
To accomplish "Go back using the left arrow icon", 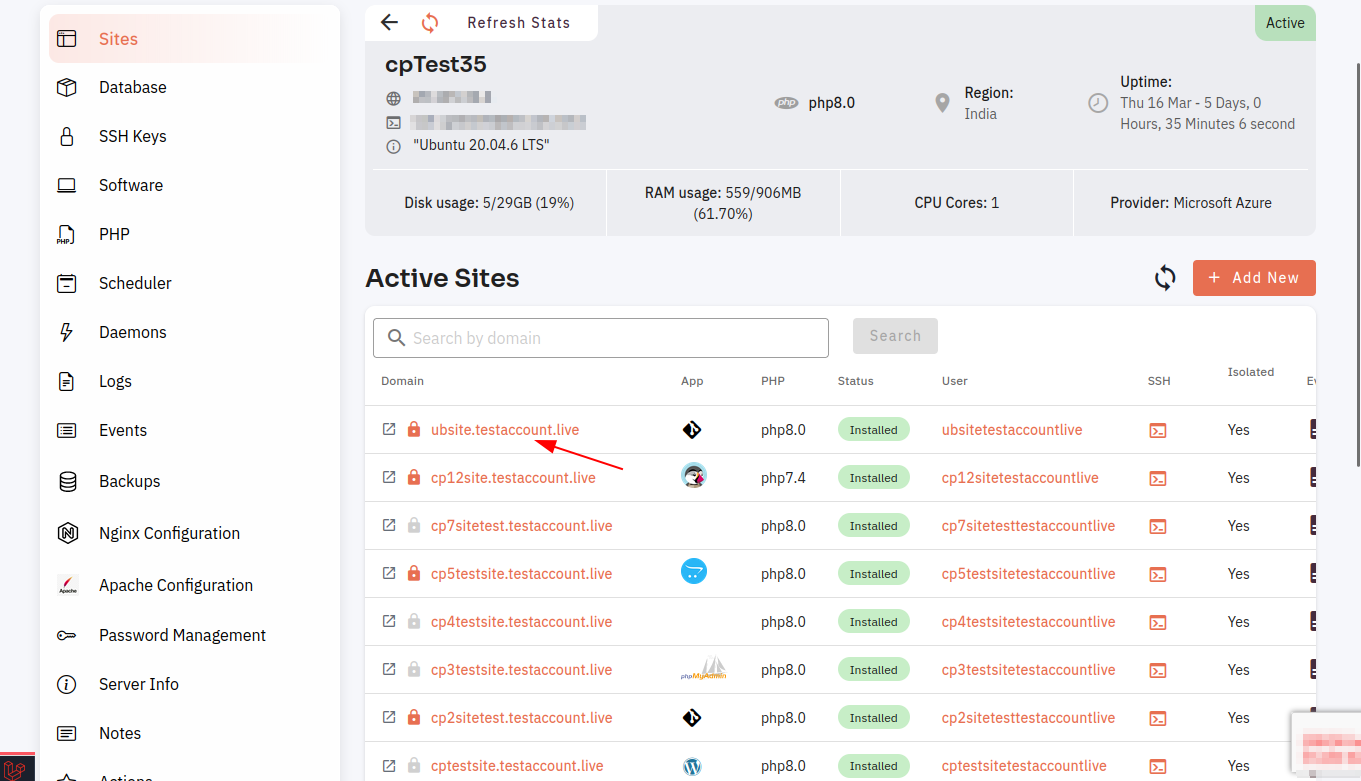I will pyautogui.click(x=390, y=22).
